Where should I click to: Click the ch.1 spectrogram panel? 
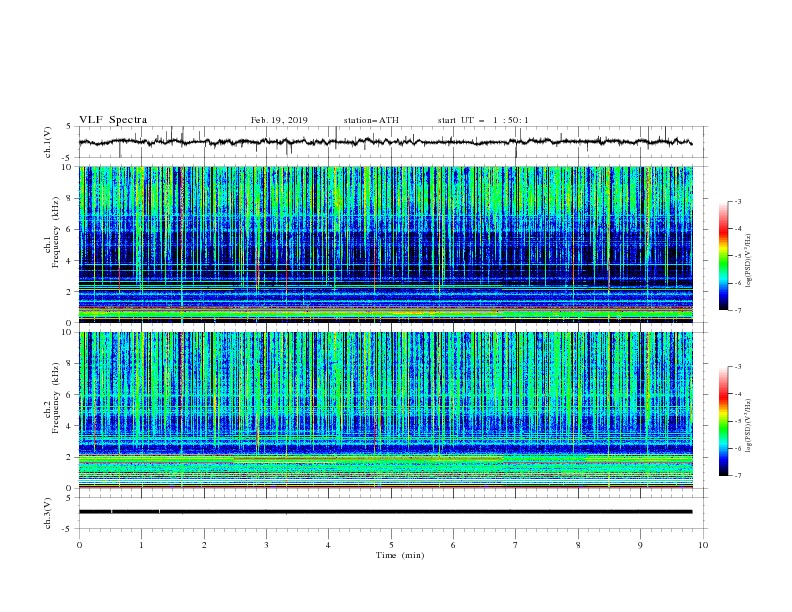[x=386, y=244]
